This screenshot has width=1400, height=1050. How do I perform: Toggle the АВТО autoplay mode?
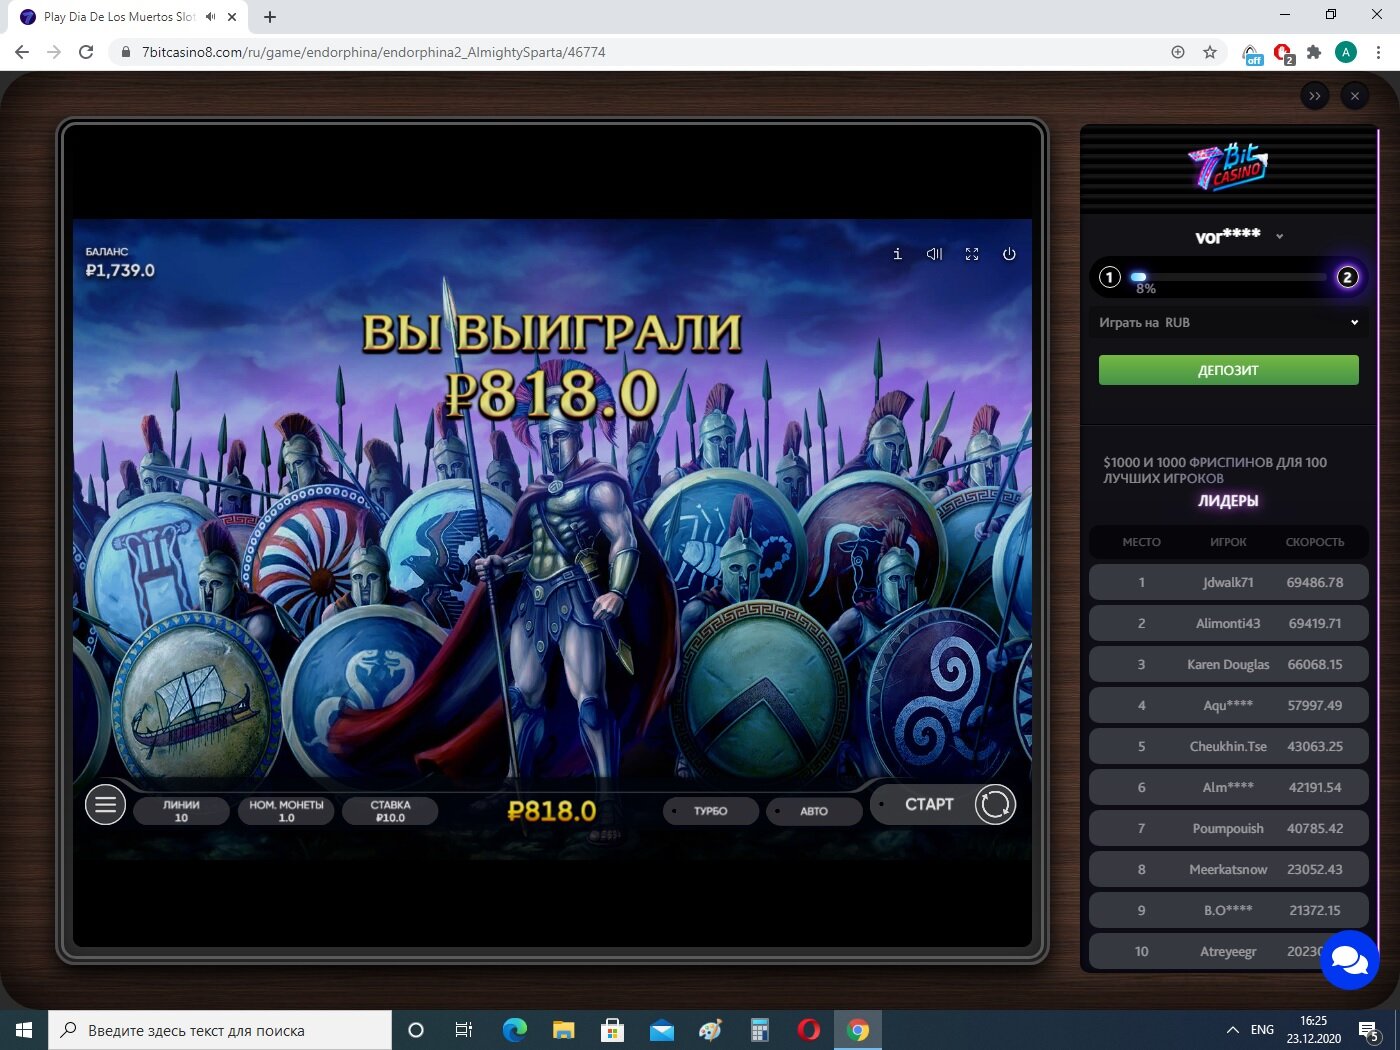(x=814, y=811)
